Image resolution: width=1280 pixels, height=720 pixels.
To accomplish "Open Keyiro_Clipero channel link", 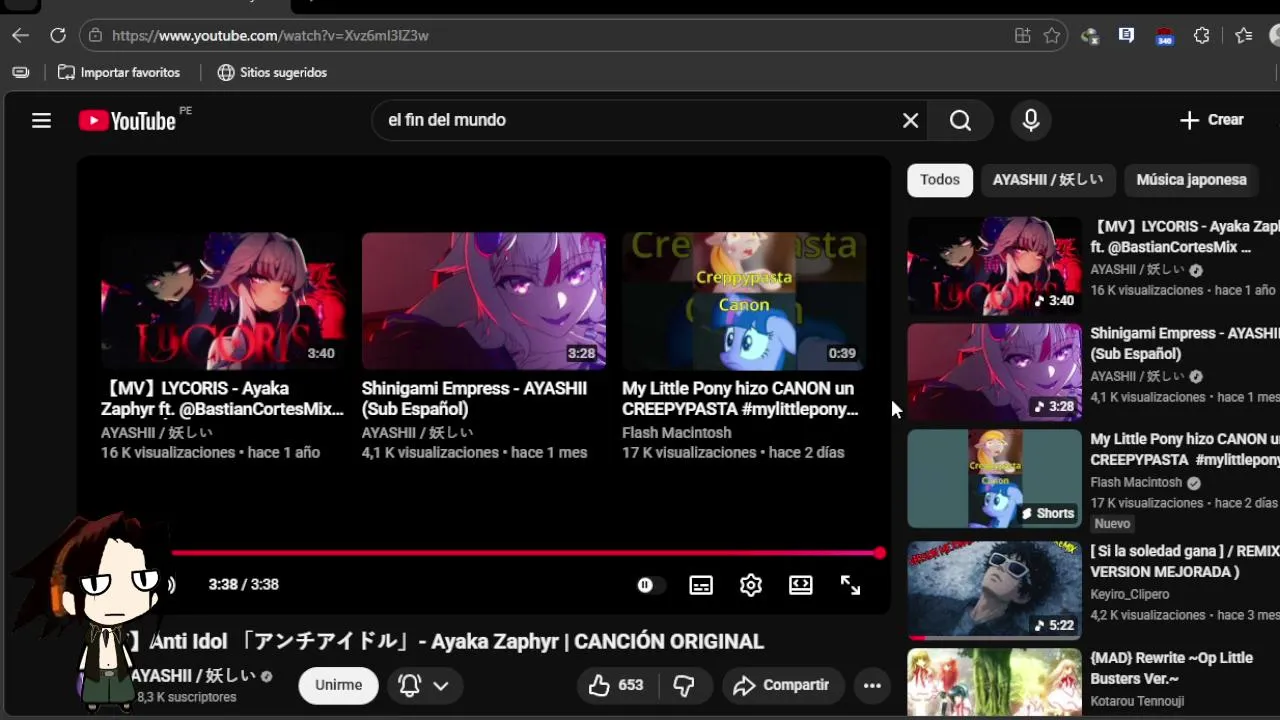I will click(x=1130, y=594).
